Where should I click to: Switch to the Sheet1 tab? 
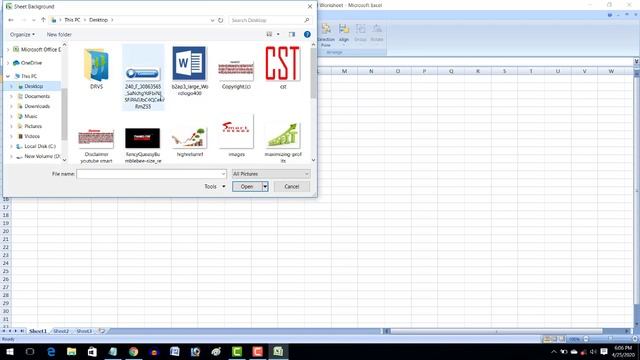tap(38, 331)
